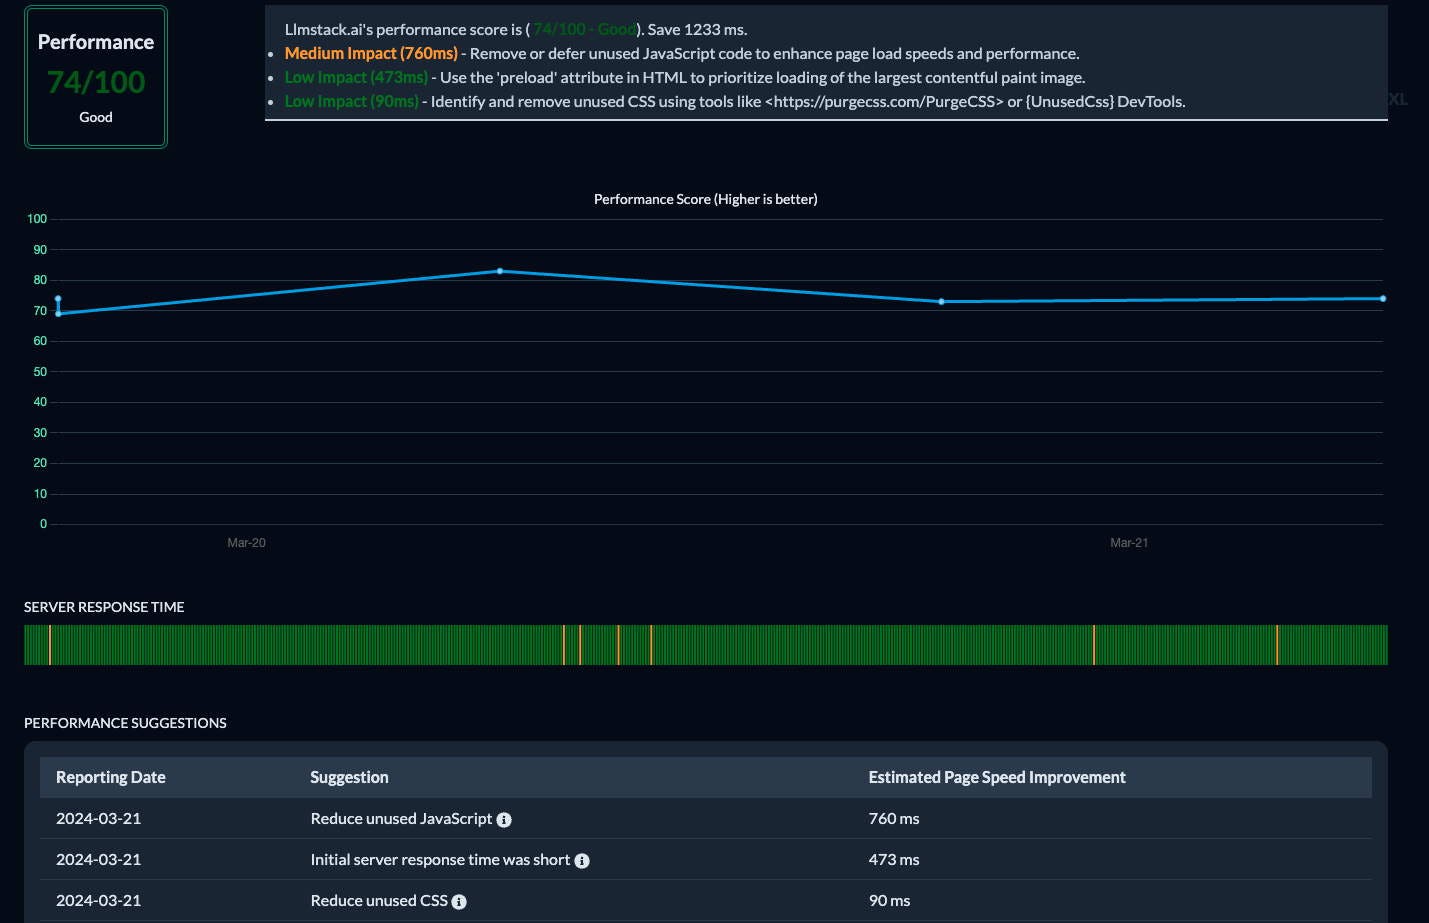
Task: Click the highlighted 74/100 - Good score text
Action: click(x=584, y=29)
